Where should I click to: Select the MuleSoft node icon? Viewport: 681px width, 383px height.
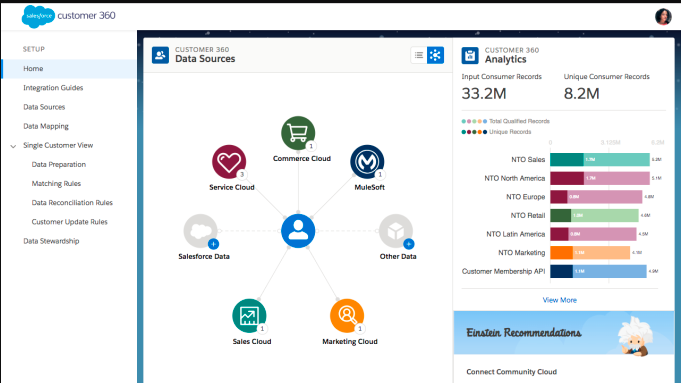(367, 162)
